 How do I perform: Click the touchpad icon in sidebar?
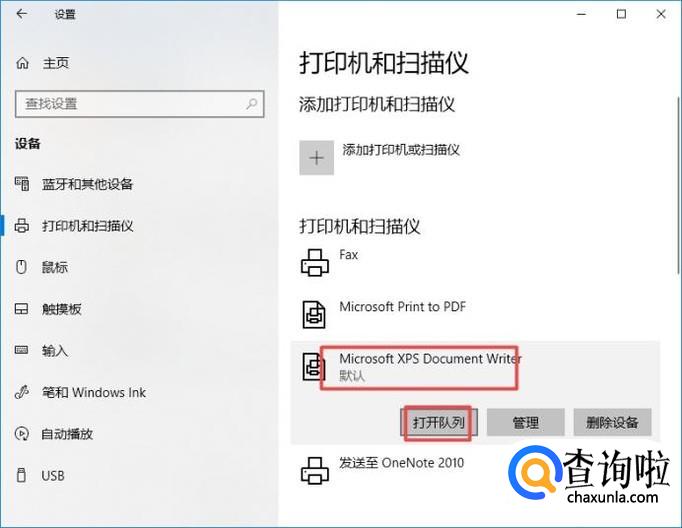click(22, 309)
